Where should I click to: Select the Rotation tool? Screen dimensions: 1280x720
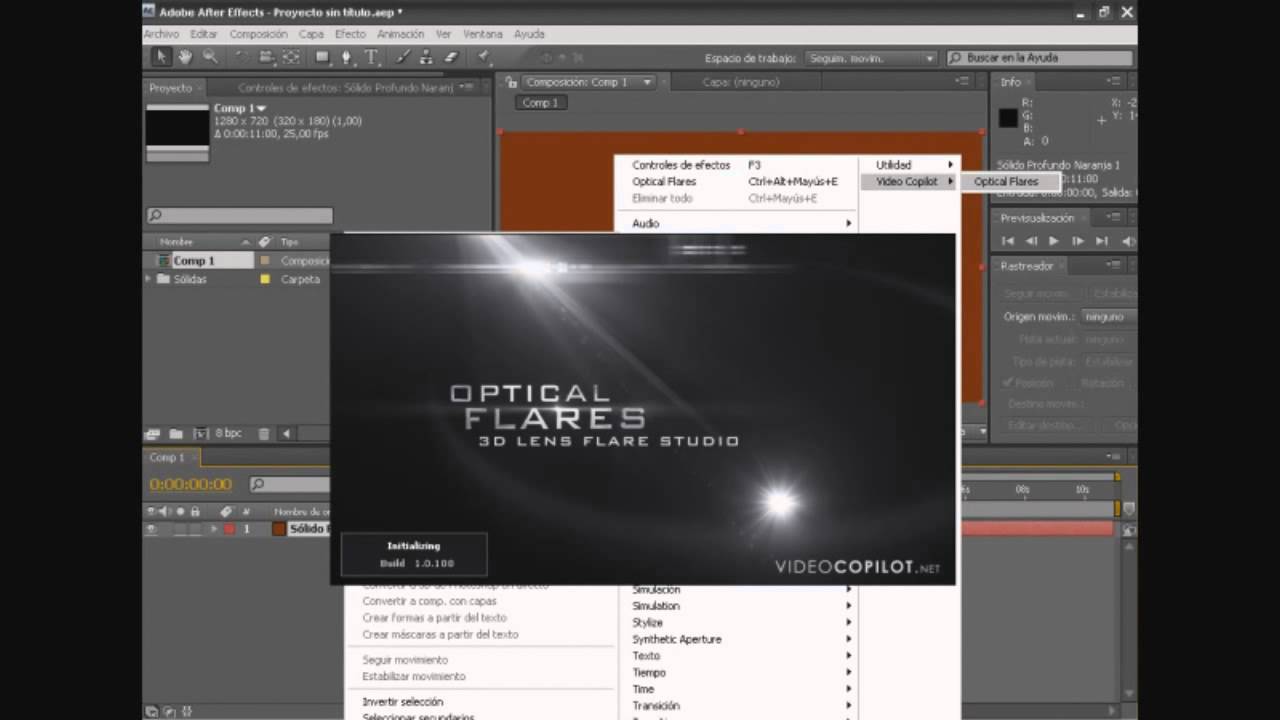pos(243,58)
